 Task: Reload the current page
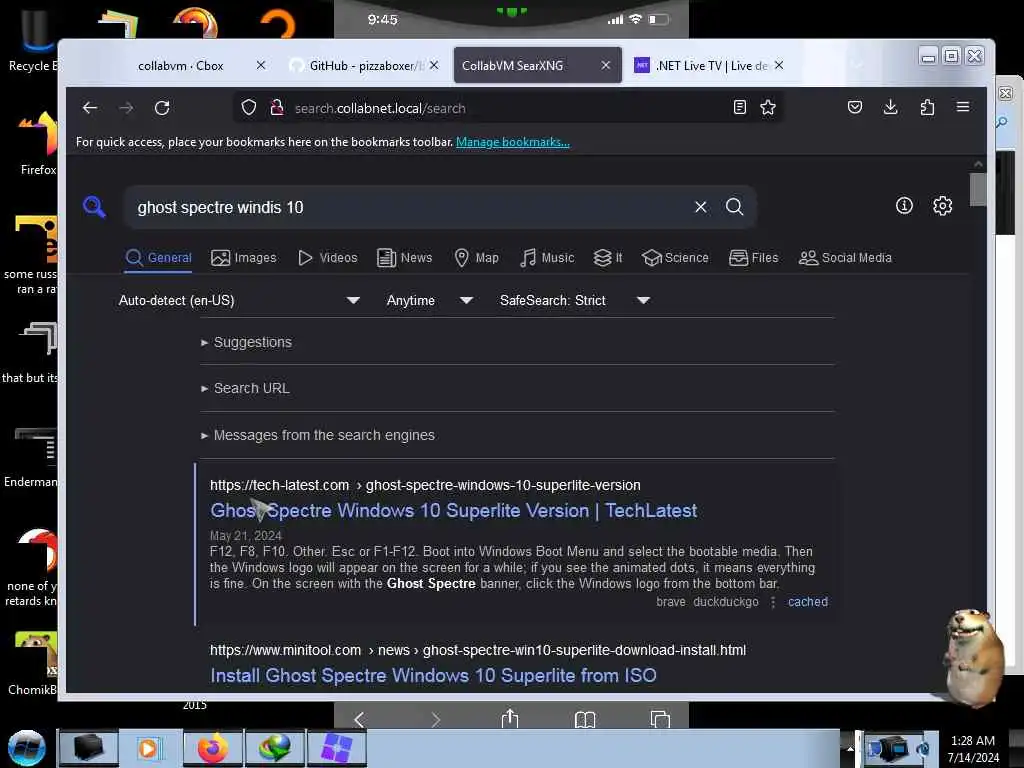tap(162, 108)
